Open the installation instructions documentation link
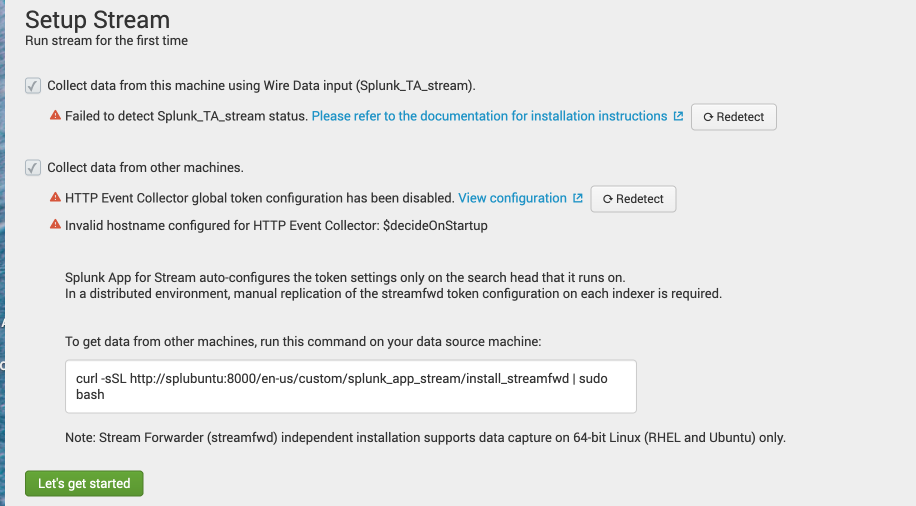Screen dimensions: 916x506 click(x=489, y=116)
